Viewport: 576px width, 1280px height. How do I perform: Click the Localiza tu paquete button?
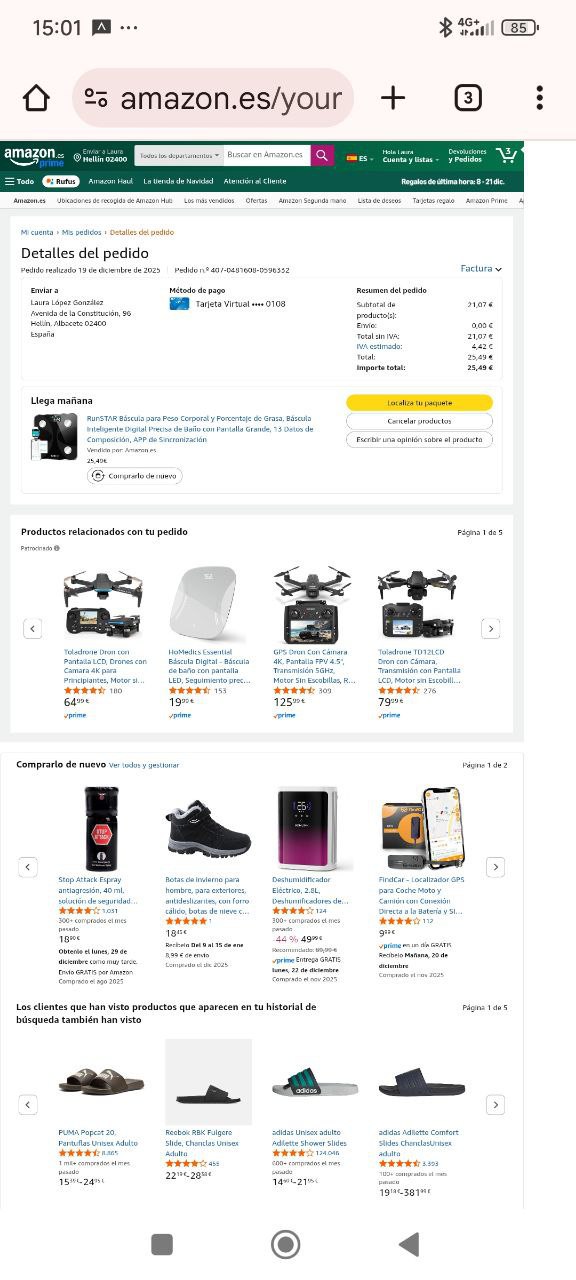coord(419,402)
